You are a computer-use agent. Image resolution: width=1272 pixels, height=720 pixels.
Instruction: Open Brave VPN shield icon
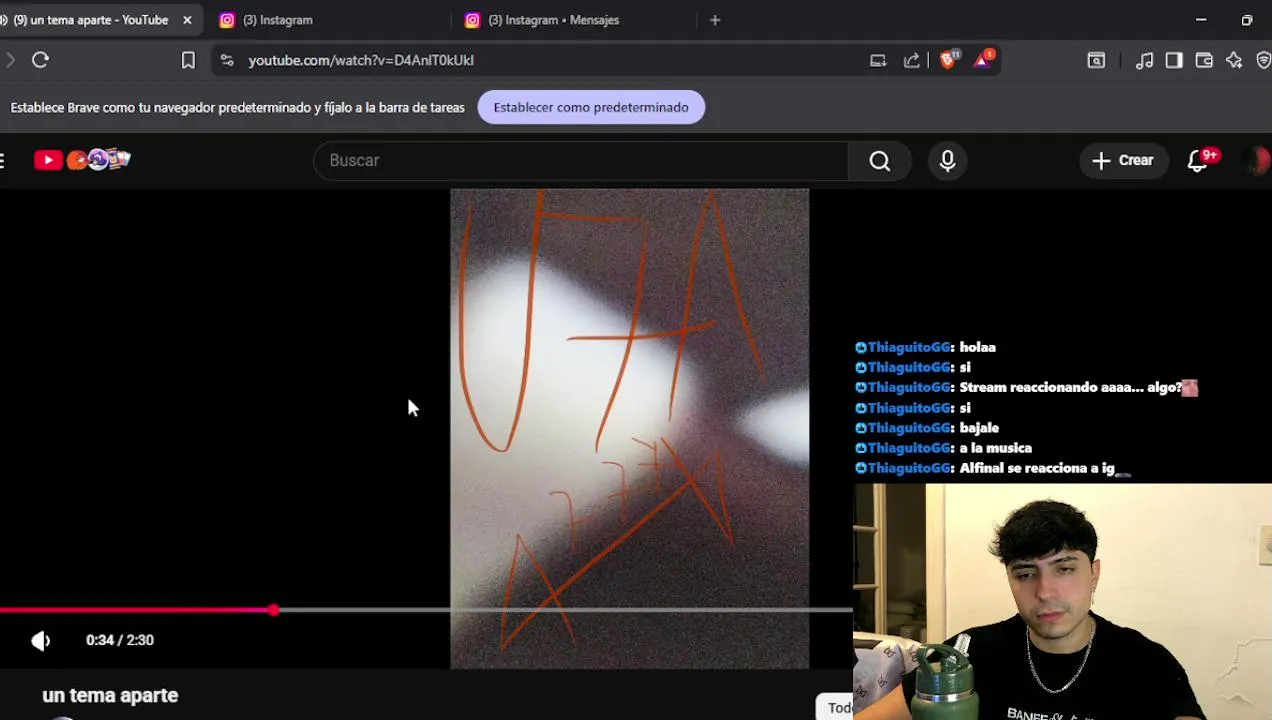click(1263, 60)
